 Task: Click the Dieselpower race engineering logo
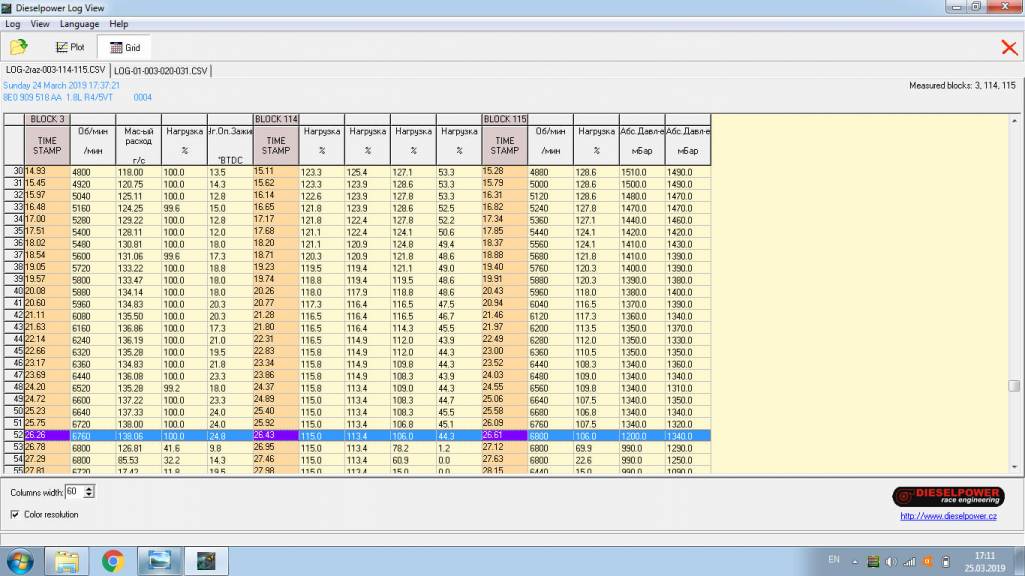(x=944, y=496)
